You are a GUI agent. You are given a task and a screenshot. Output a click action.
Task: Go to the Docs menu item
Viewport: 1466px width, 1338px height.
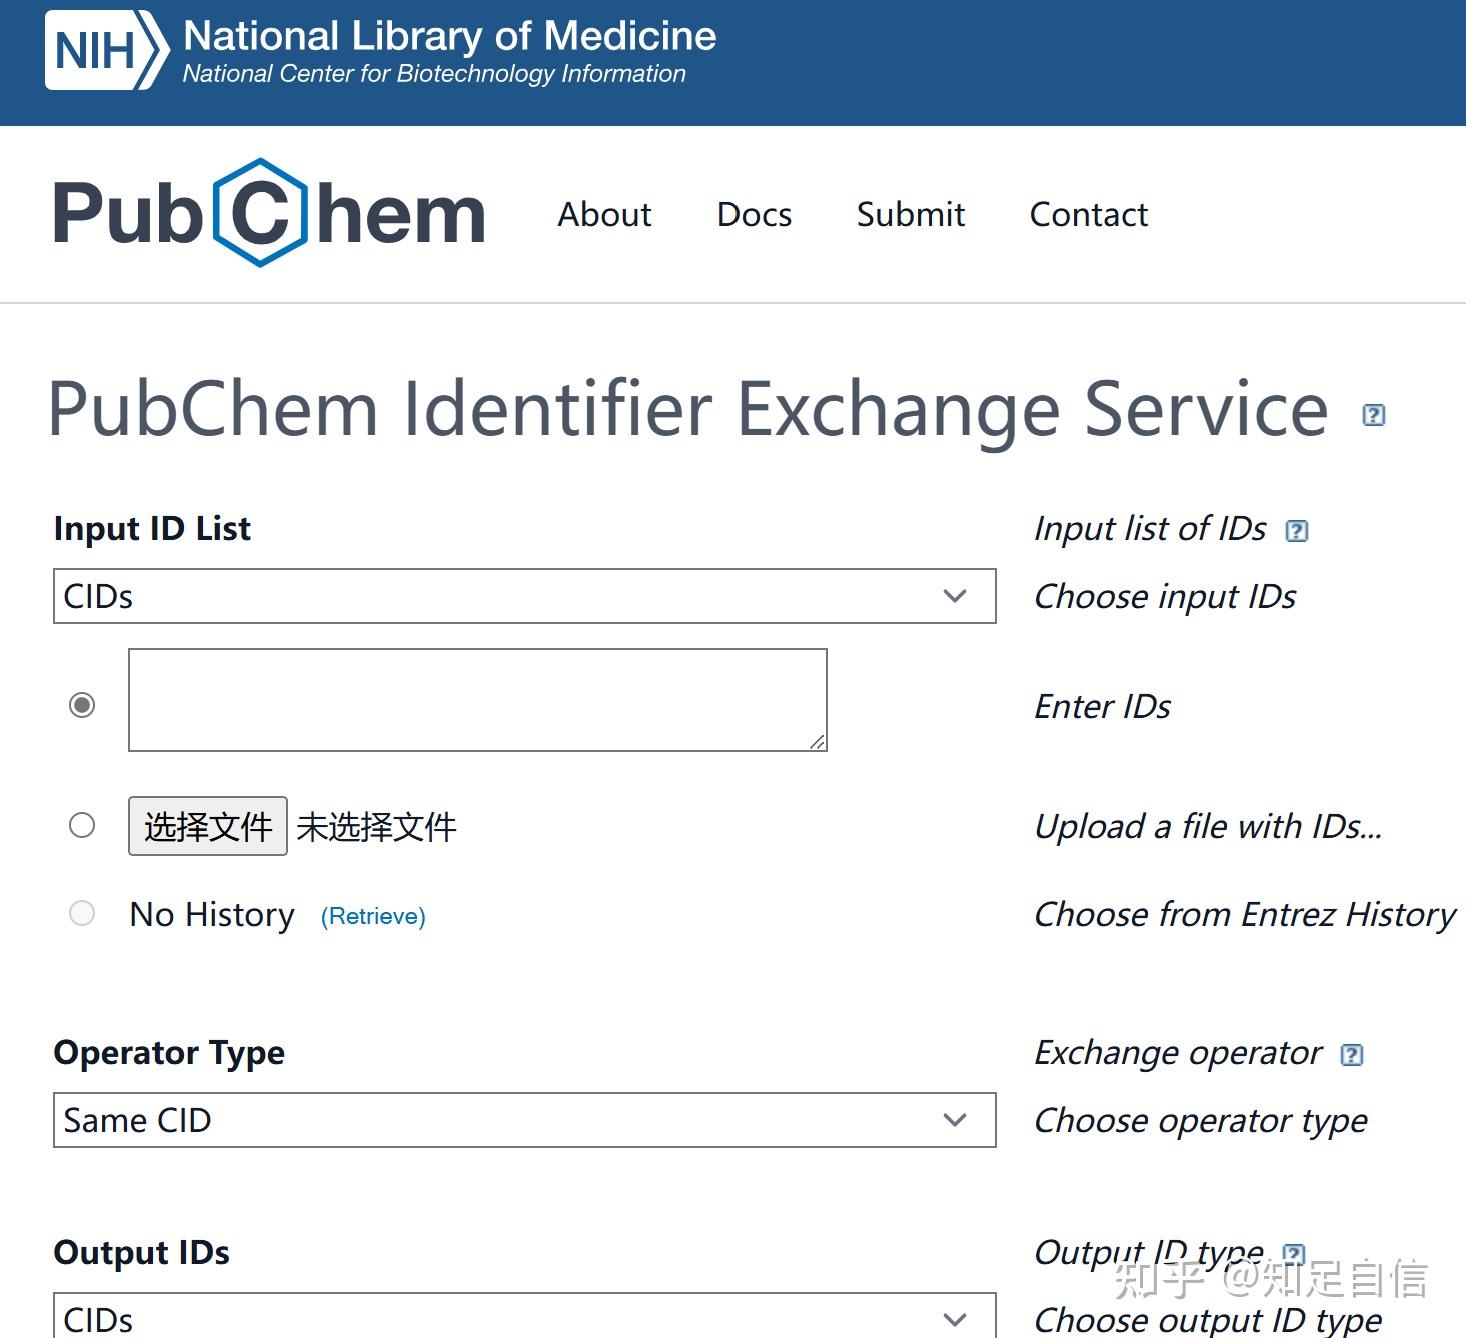(754, 214)
